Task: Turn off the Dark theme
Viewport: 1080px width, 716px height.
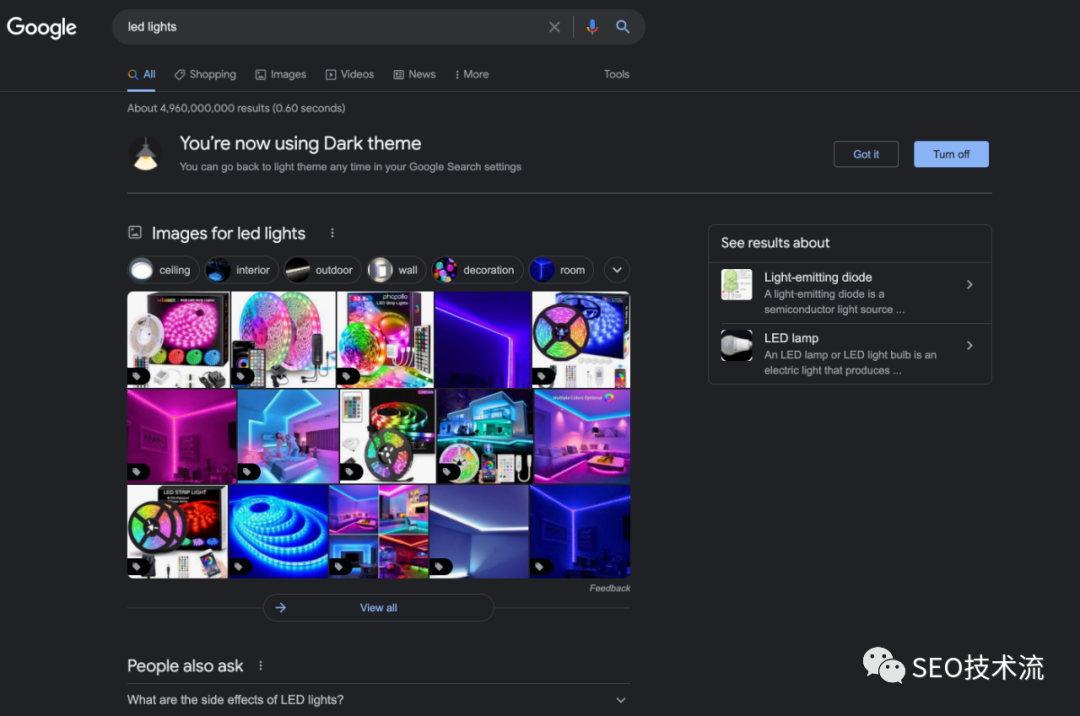Action: click(x=951, y=154)
